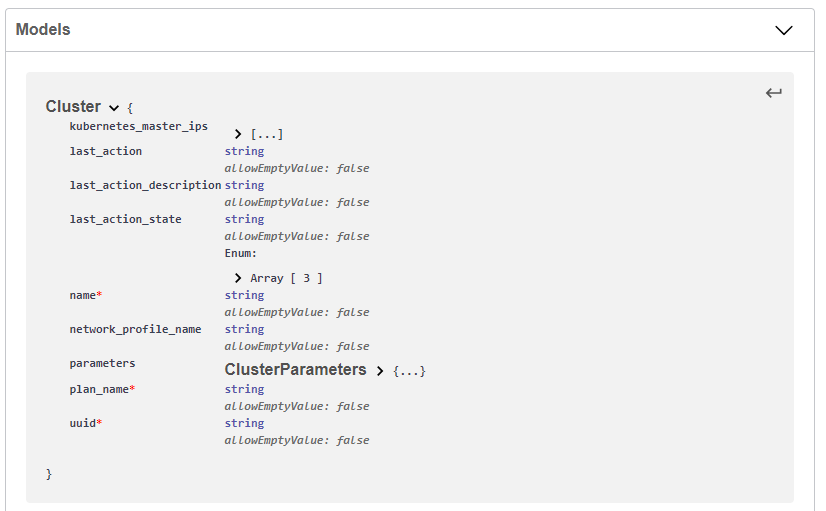Screen dimensions: 826x511
Task: Click the required plan_name property
Action: click(x=101, y=389)
